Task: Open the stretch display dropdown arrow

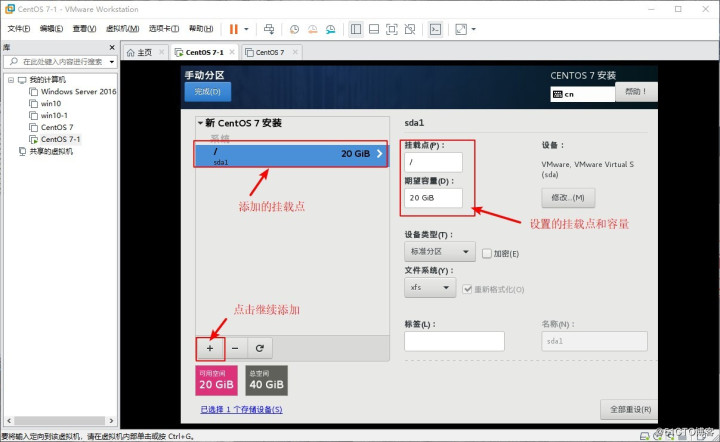Action: (x=473, y=29)
